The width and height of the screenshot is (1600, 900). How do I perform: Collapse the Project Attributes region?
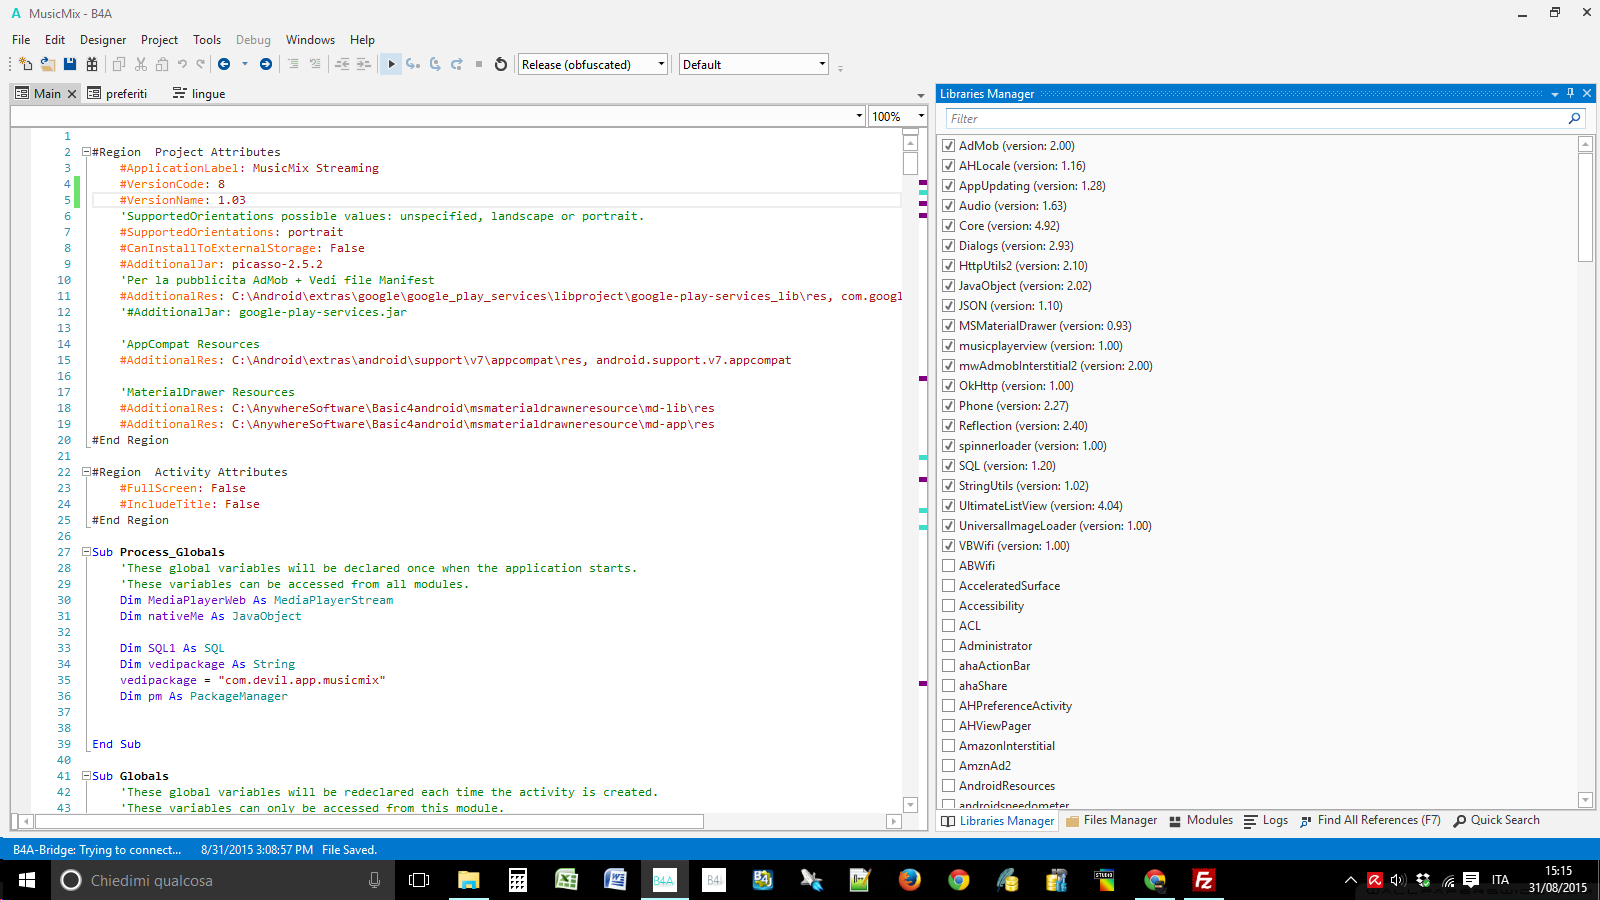[86, 152]
